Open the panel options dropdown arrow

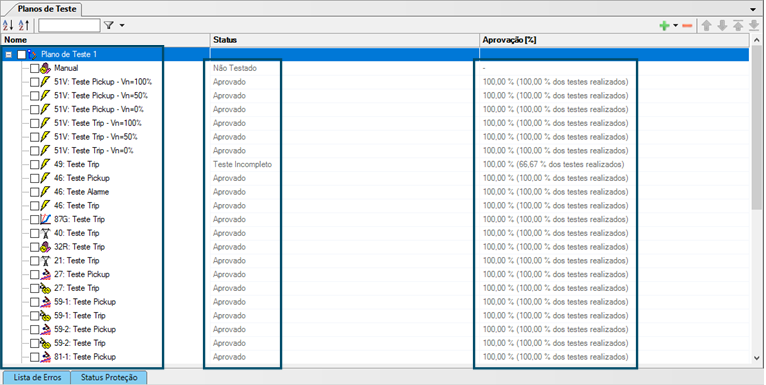click(x=753, y=9)
